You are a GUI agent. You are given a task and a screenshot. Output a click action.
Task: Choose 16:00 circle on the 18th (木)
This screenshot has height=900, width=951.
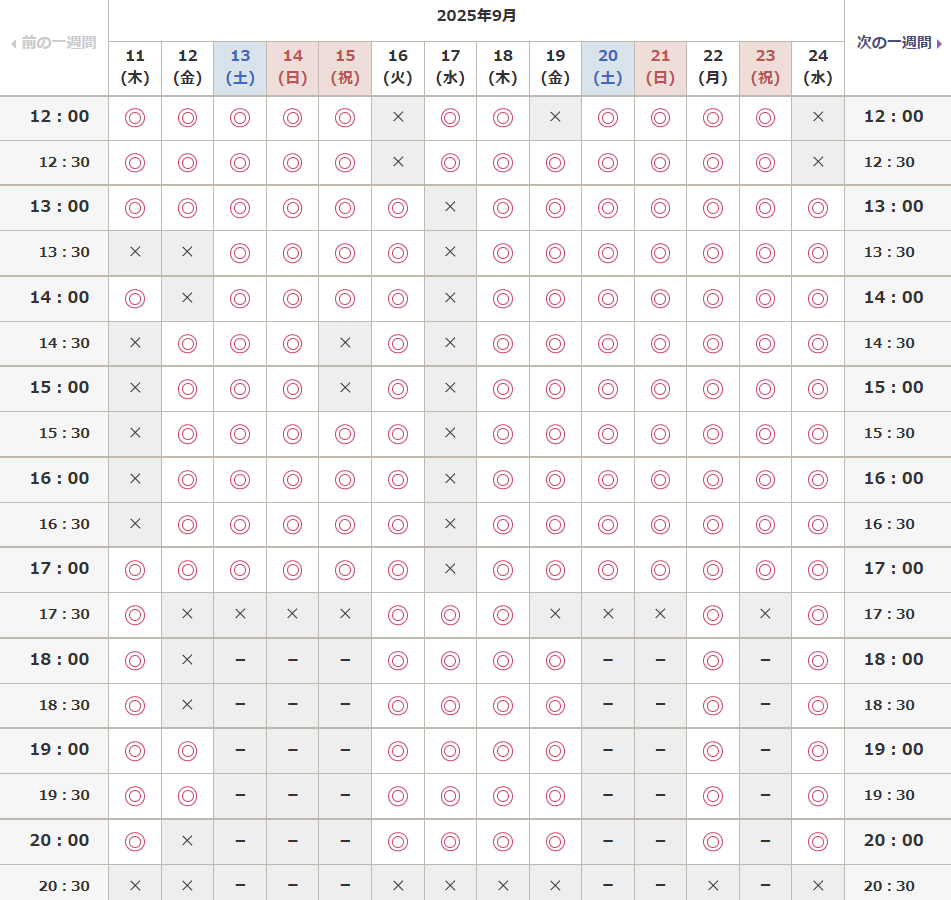503,479
